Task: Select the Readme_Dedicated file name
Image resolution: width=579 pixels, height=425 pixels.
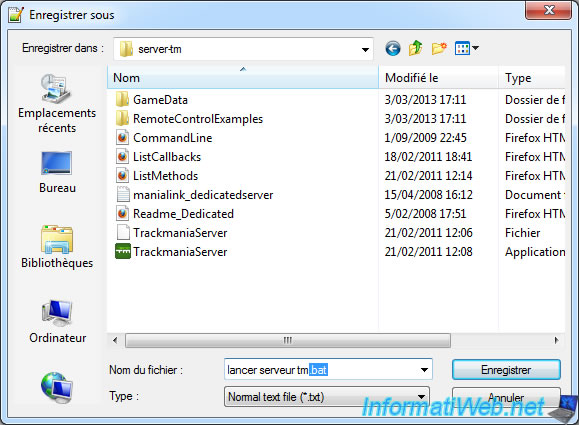Action: (x=183, y=214)
